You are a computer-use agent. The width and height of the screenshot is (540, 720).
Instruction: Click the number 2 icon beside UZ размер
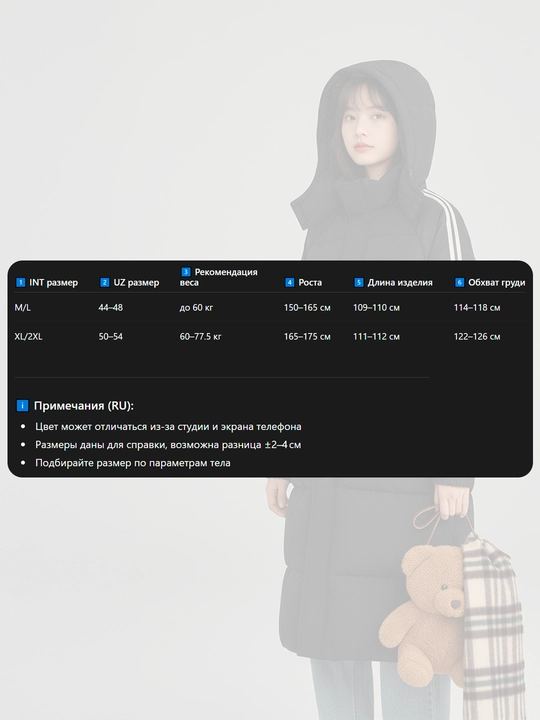pyautogui.click(x=105, y=282)
